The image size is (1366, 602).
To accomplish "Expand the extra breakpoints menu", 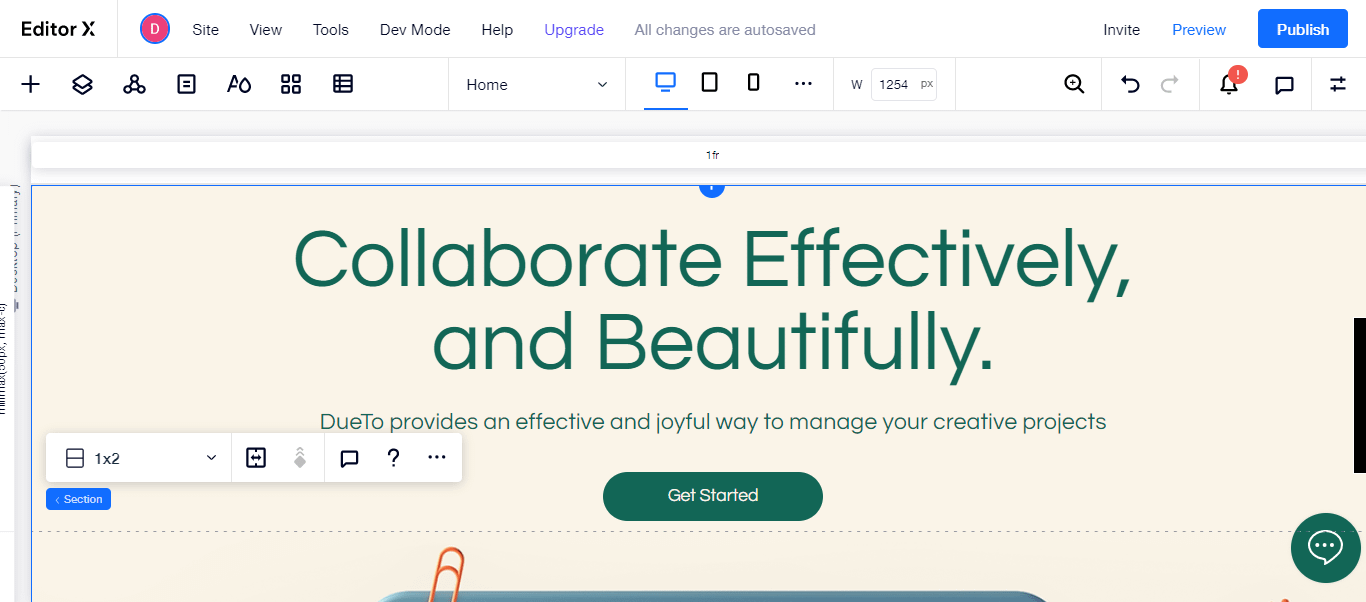I will [x=804, y=84].
